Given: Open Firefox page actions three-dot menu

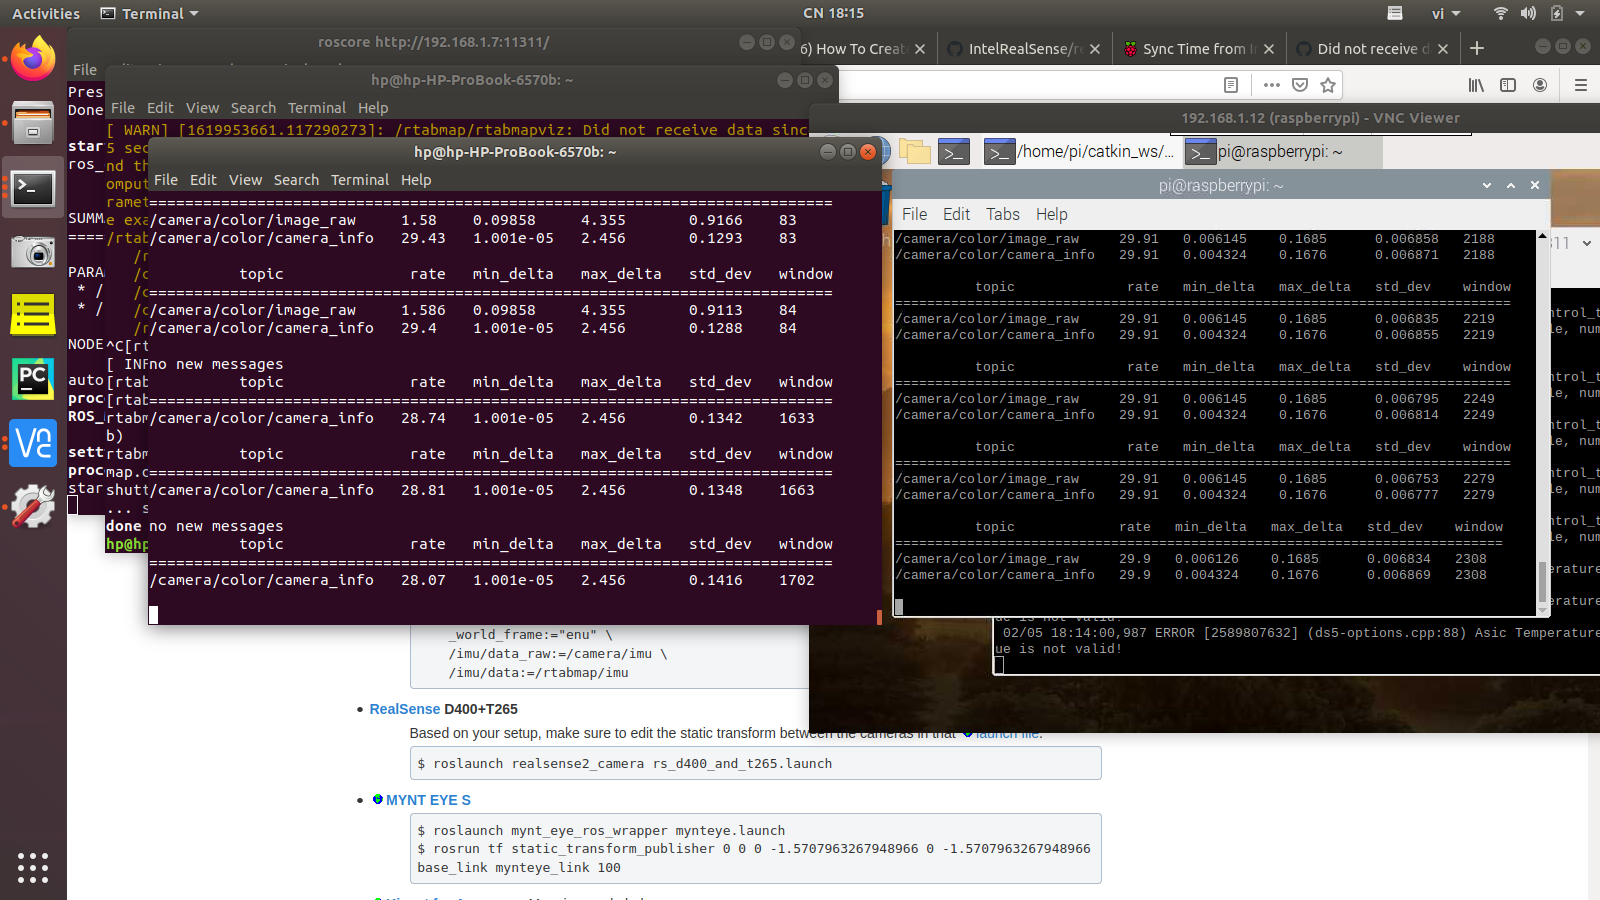Looking at the screenshot, I should click(x=1272, y=85).
